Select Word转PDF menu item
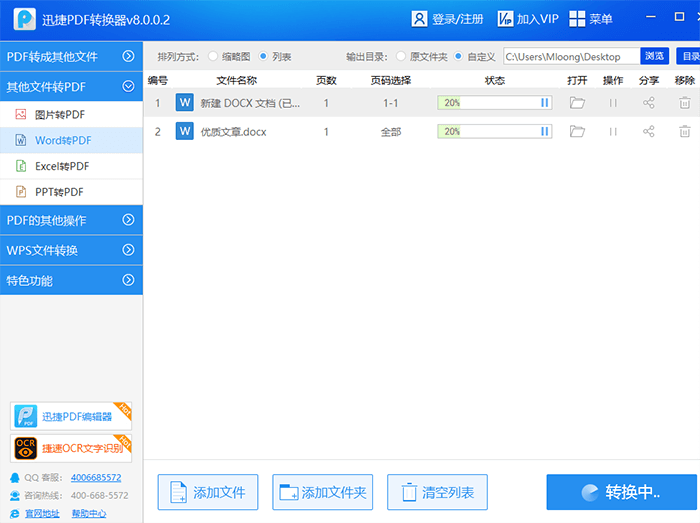Screen dimensions: 700x523 click(71, 140)
